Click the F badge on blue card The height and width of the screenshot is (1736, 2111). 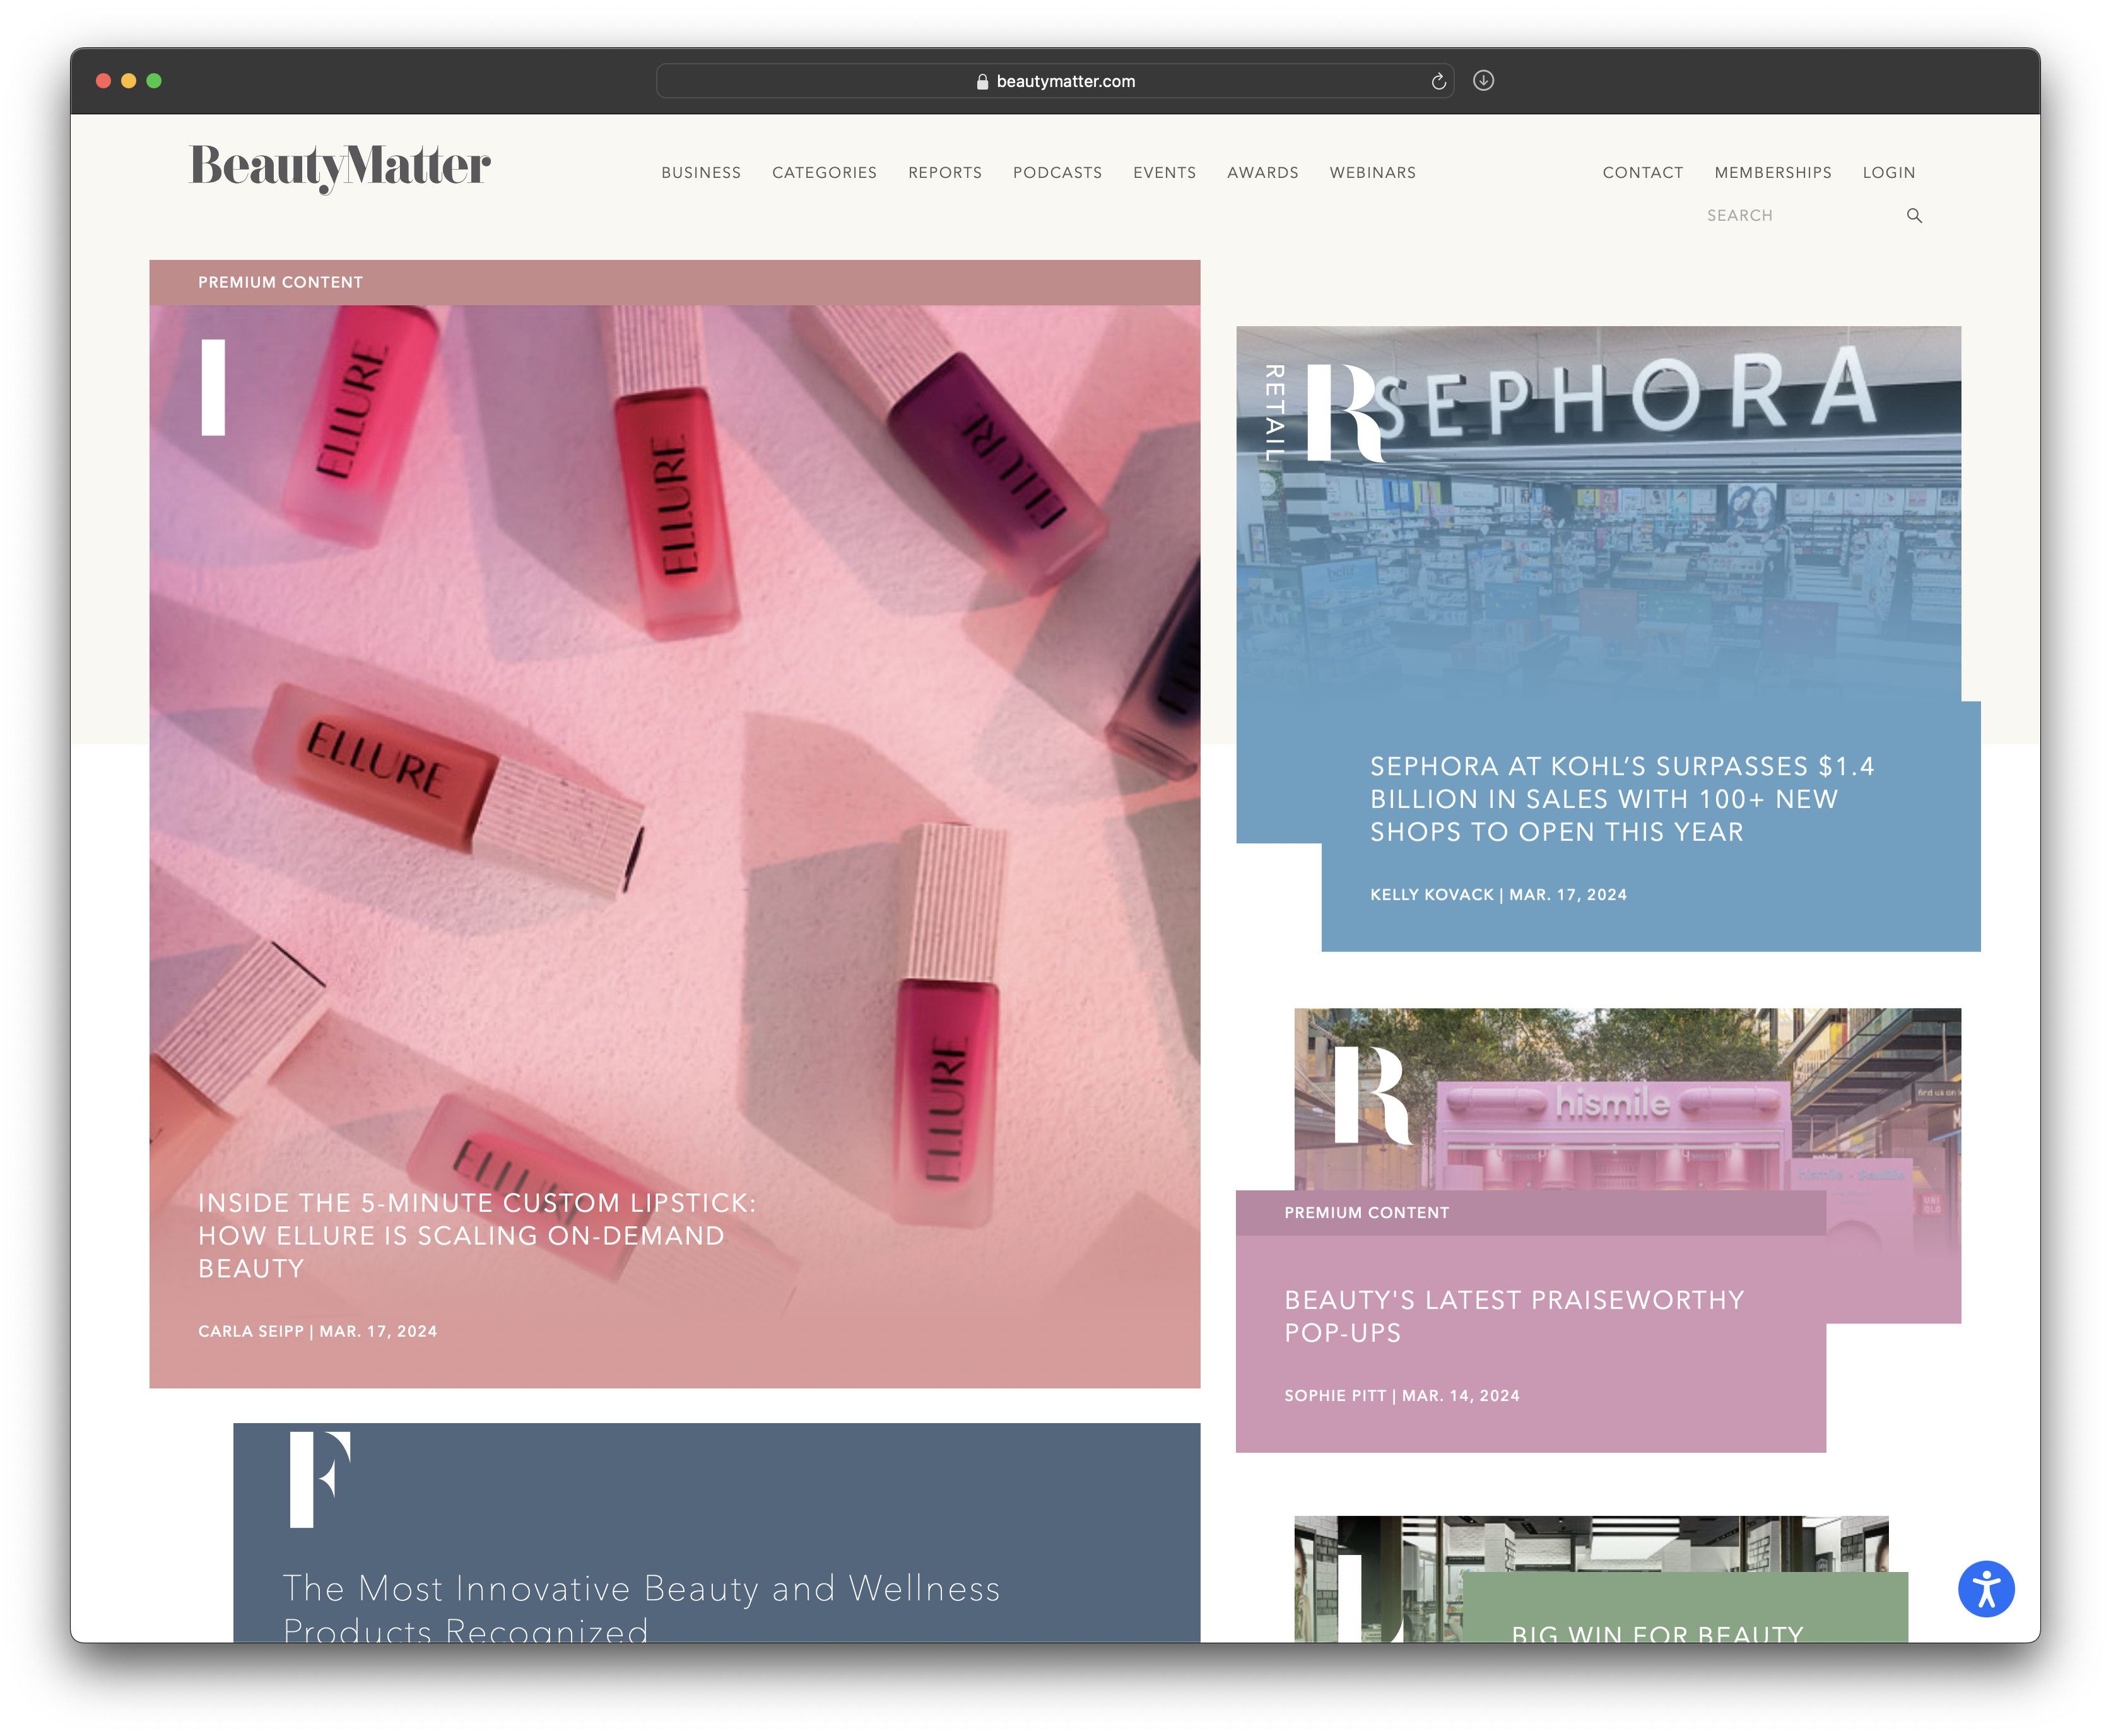click(320, 1479)
